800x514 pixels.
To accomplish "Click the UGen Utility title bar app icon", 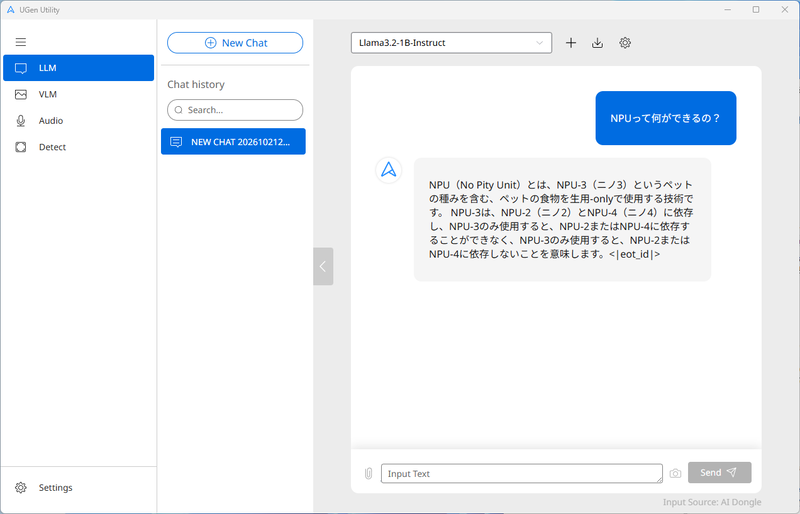I will [10, 10].
